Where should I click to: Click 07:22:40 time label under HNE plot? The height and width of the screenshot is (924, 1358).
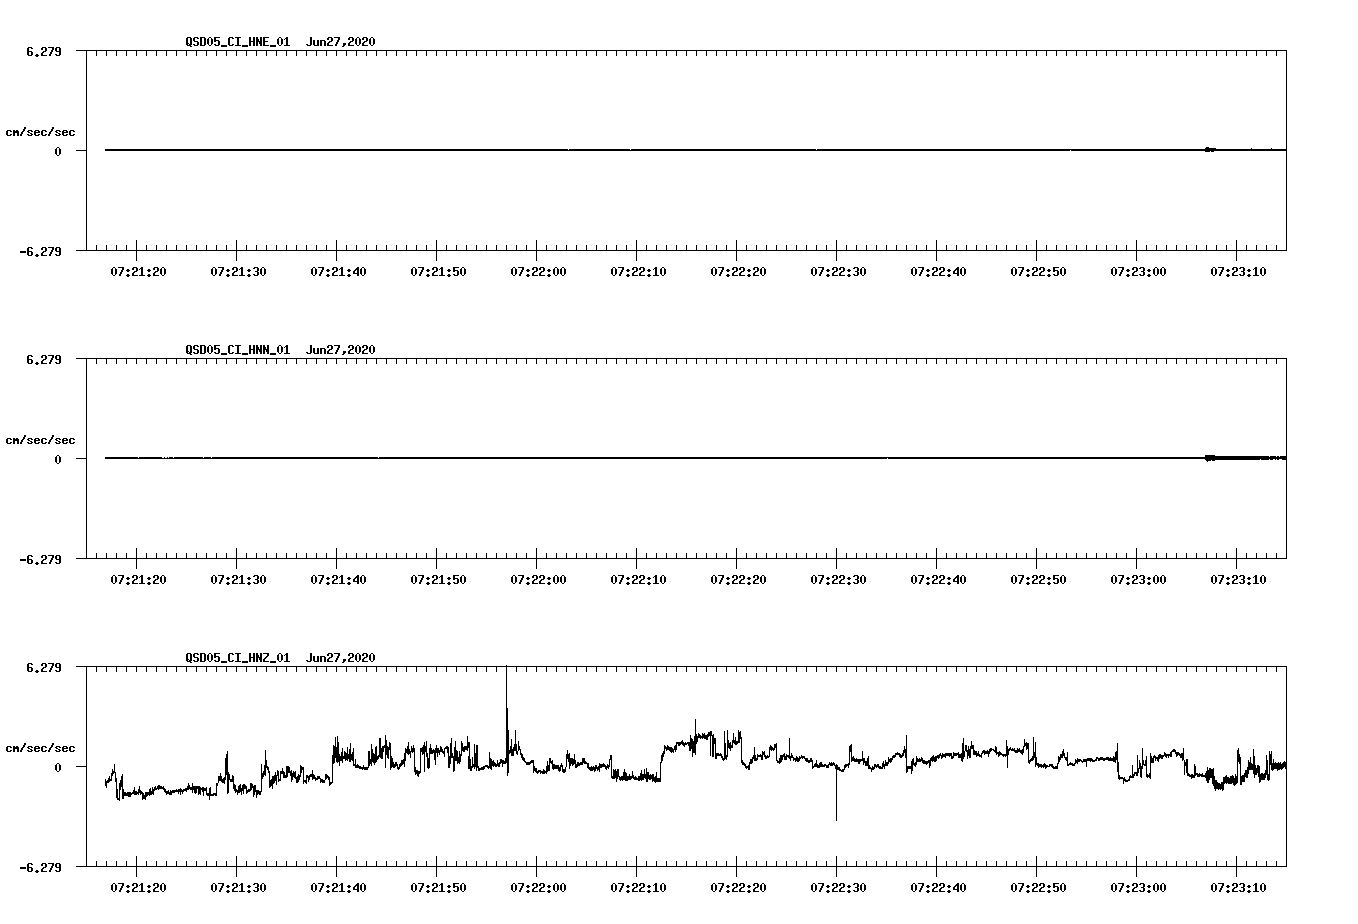pyautogui.click(x=938, y=271)
